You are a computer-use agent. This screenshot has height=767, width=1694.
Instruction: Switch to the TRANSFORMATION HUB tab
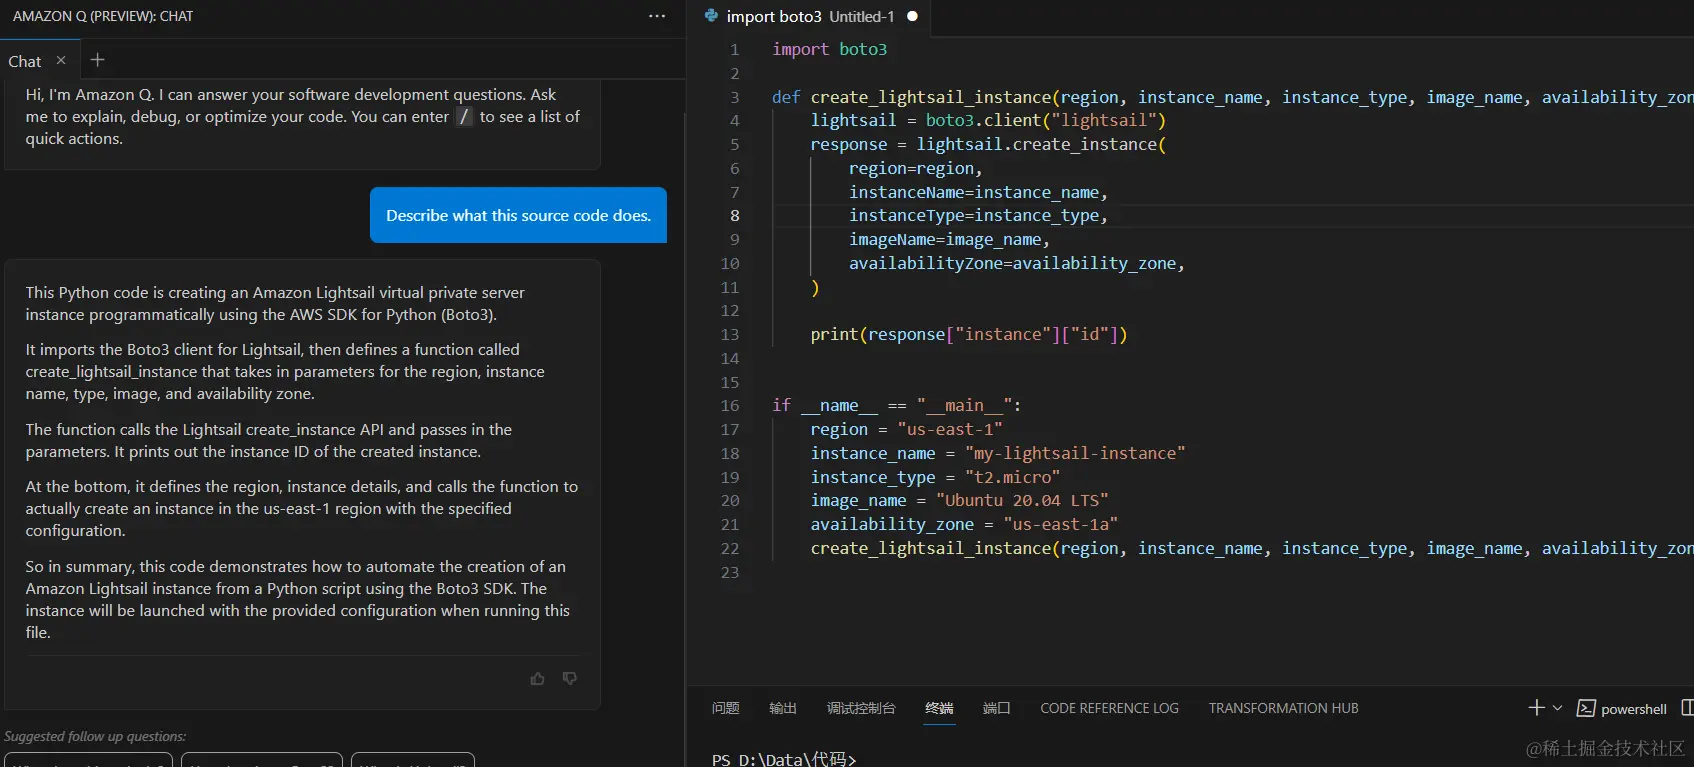[1284, 708]
